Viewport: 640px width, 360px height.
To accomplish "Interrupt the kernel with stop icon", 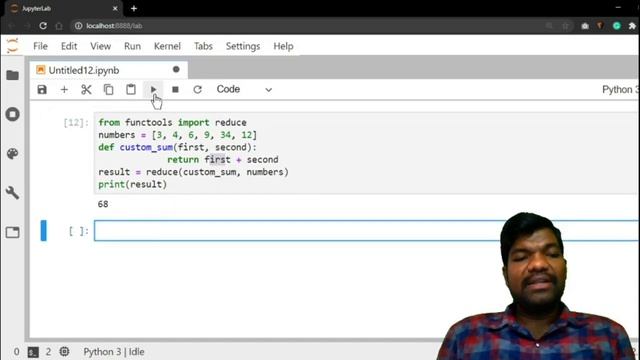I will tap(175, 89).
